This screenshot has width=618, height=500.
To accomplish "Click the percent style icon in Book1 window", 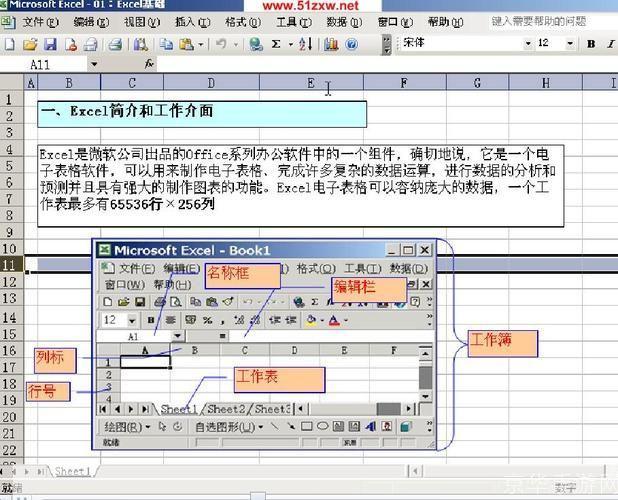I will [x=208, y=320].
